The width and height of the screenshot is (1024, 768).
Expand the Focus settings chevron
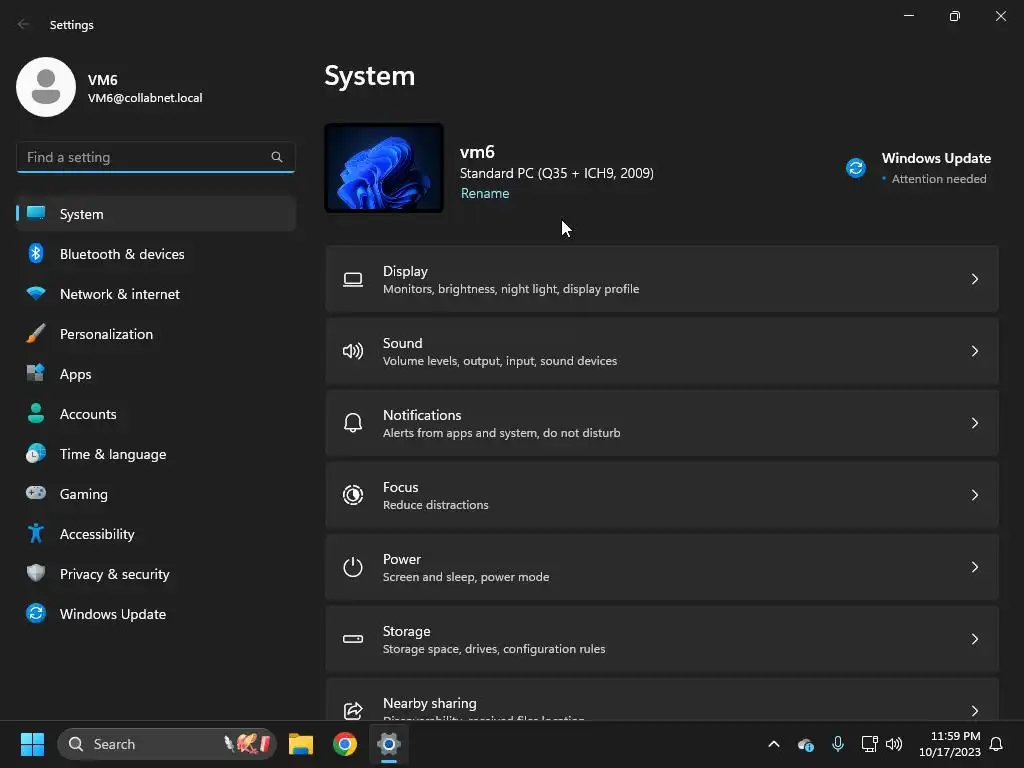pos(974,495)
